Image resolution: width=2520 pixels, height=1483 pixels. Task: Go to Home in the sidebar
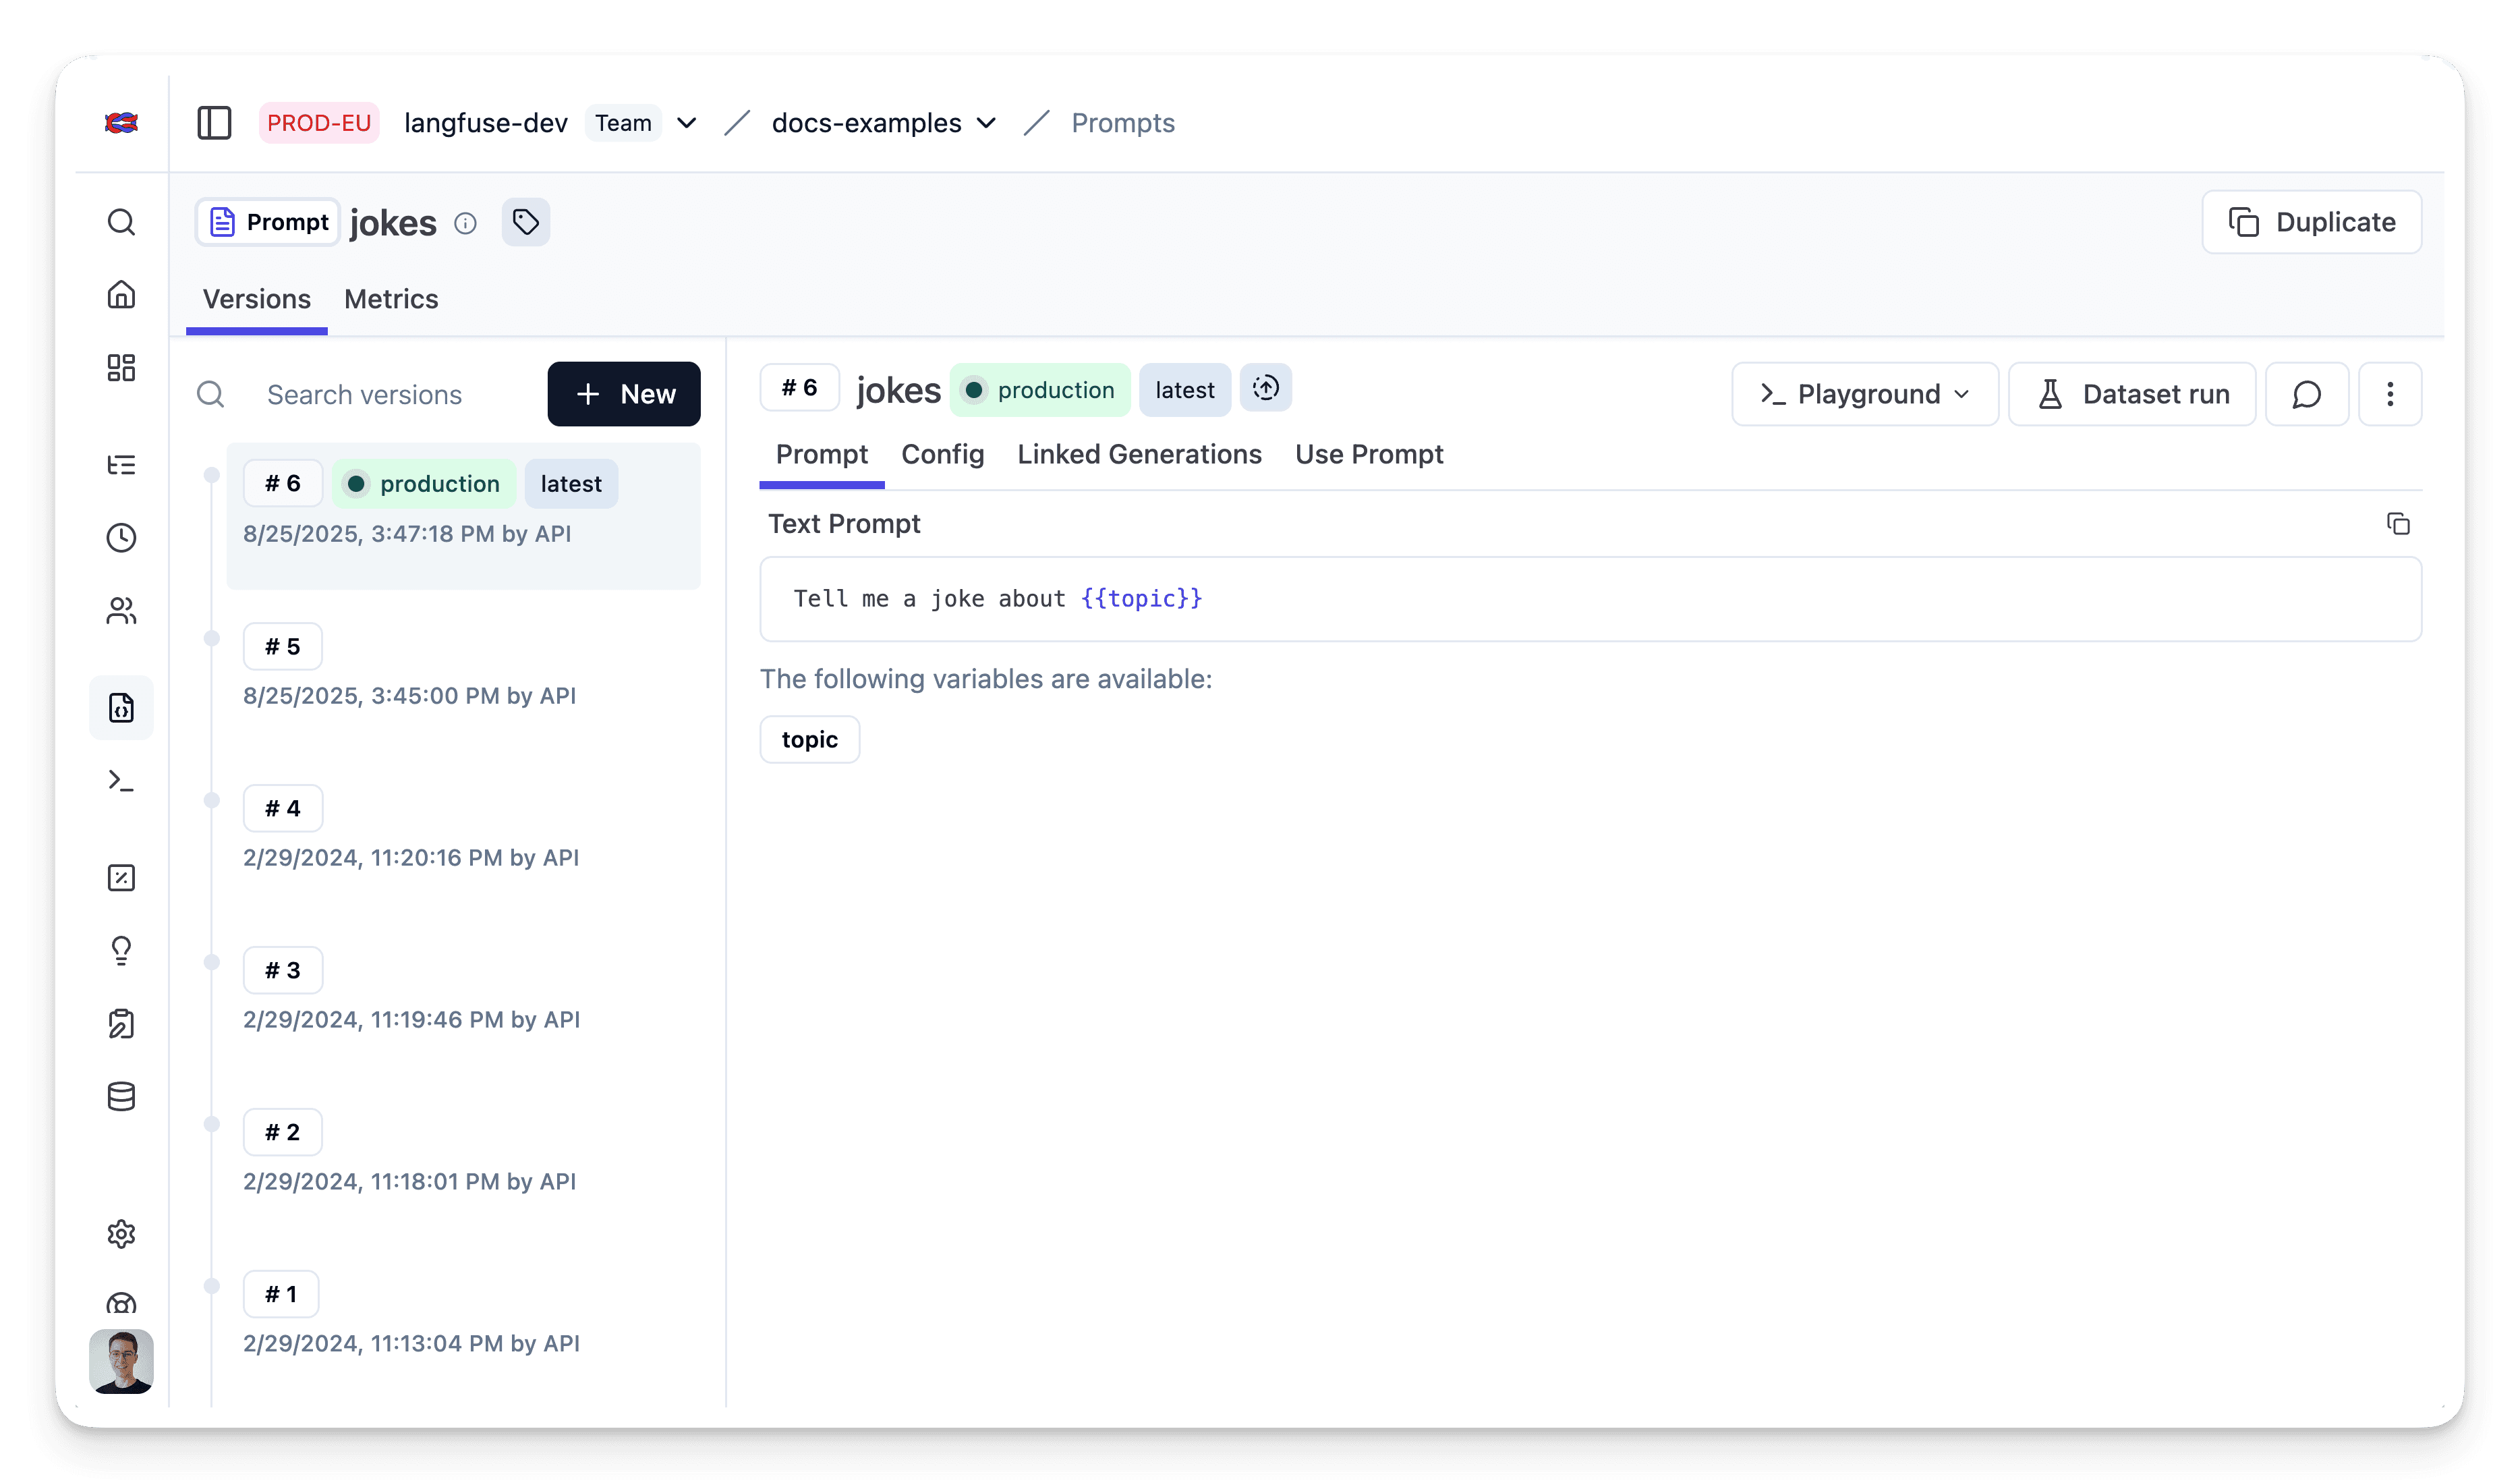[x=121, y=295]
